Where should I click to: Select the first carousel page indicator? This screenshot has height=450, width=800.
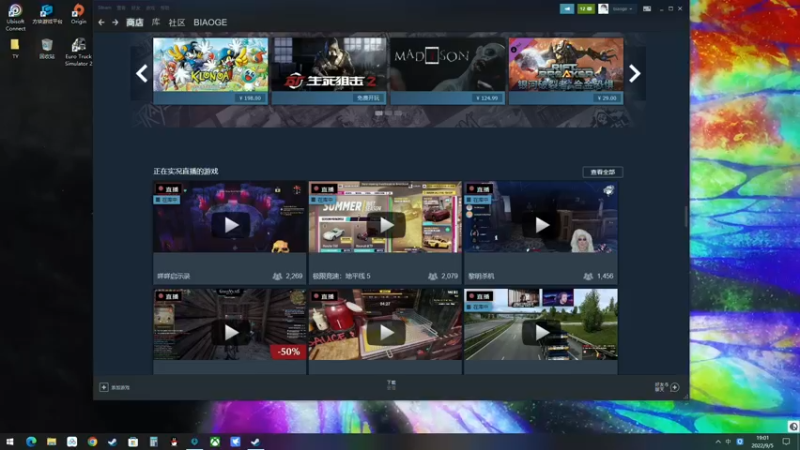[379, 113]
